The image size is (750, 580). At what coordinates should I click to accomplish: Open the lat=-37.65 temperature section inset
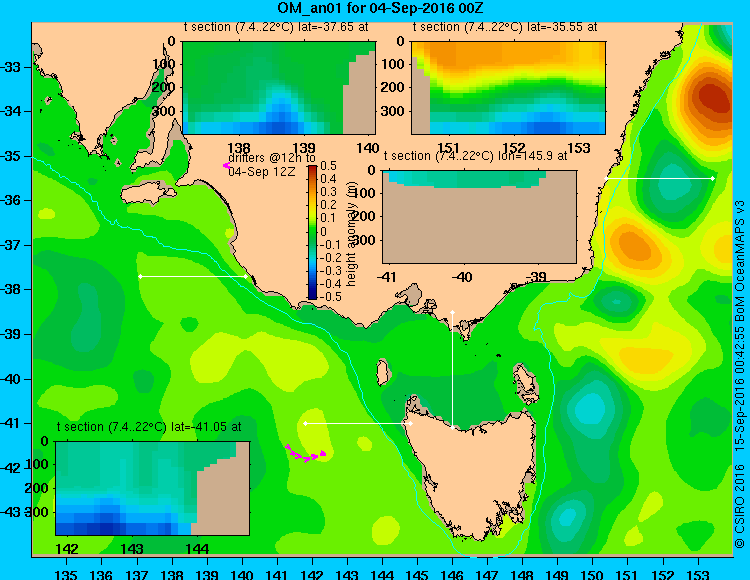pyautogui.click(x=279, y=88)
